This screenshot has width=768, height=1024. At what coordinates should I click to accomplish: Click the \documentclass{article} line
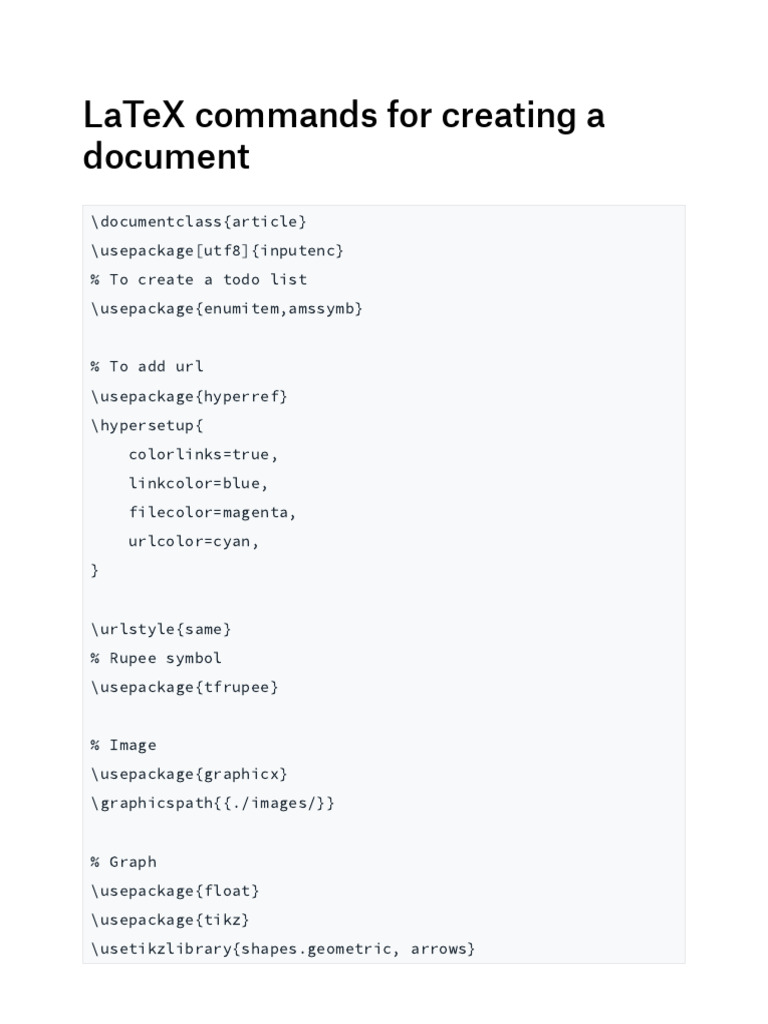[x=199, y=221]
